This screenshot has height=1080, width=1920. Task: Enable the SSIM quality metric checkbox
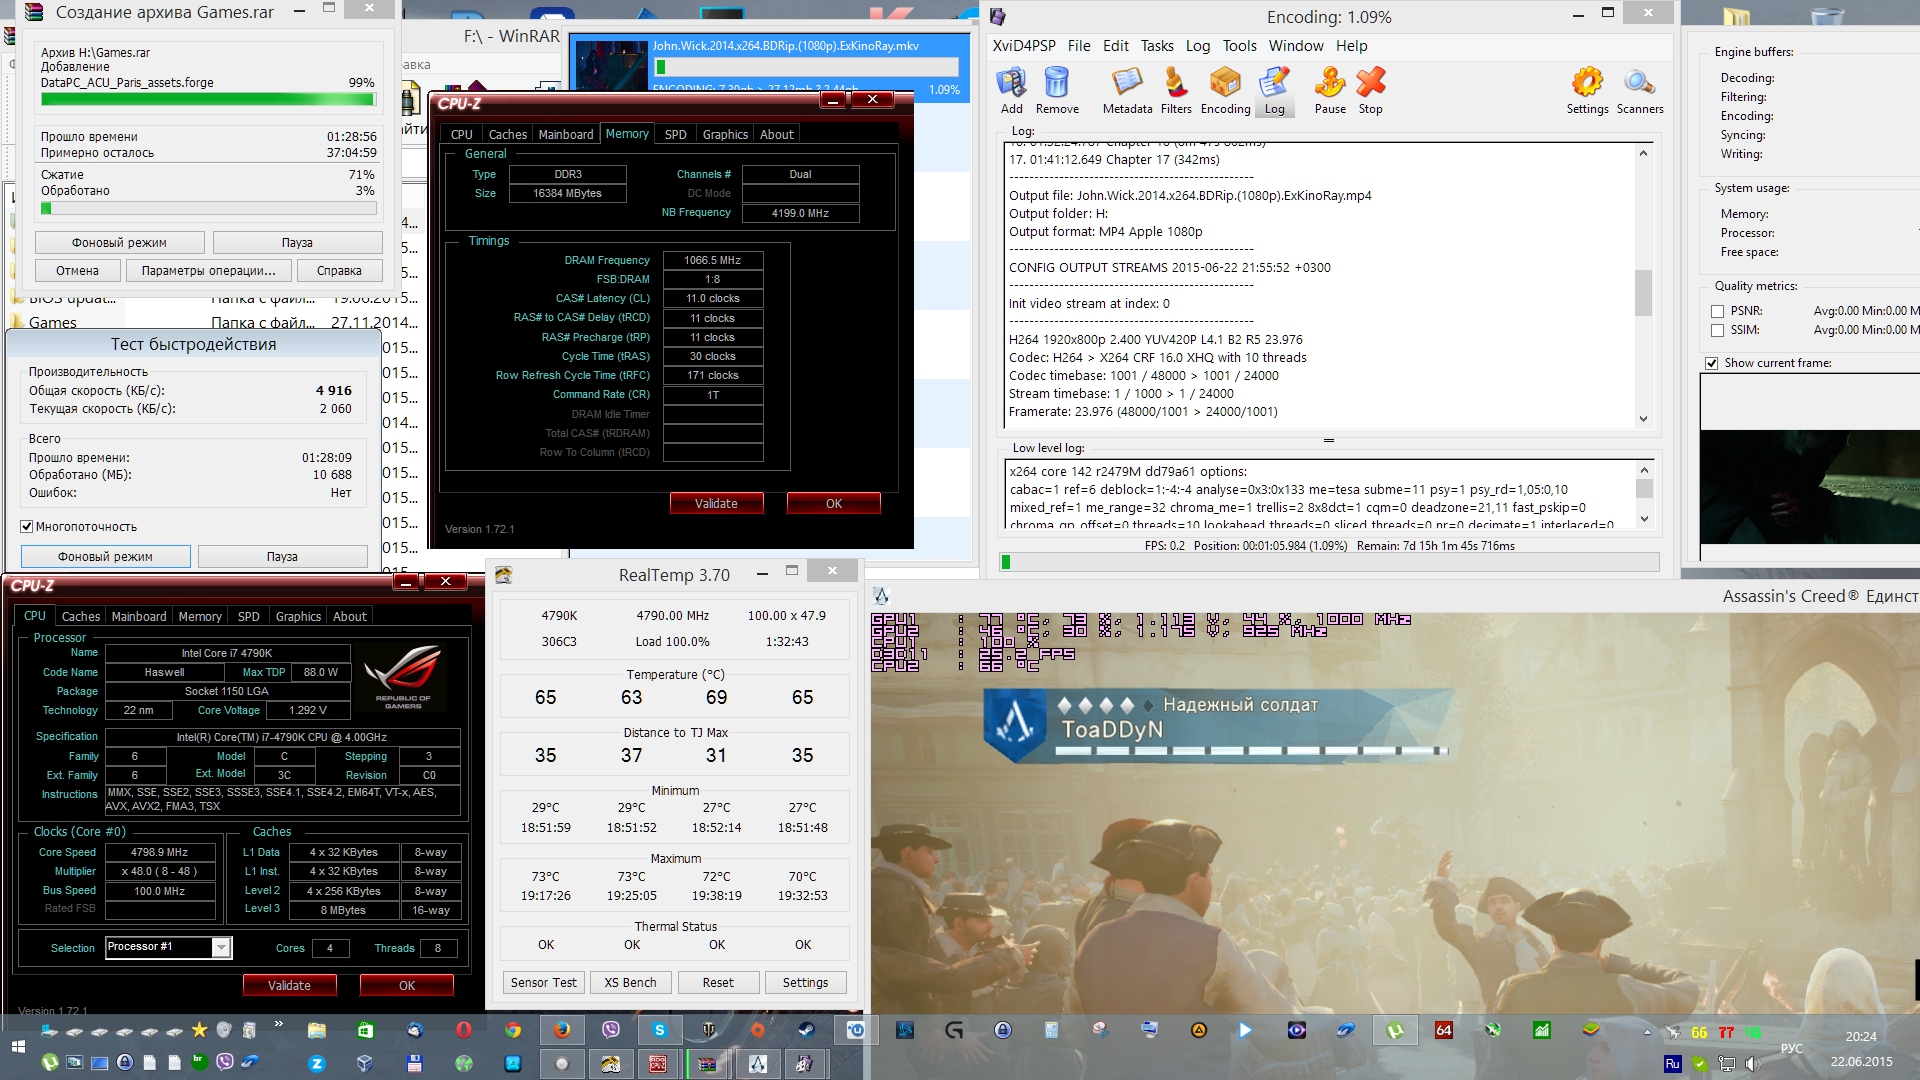pos(1717,330)
